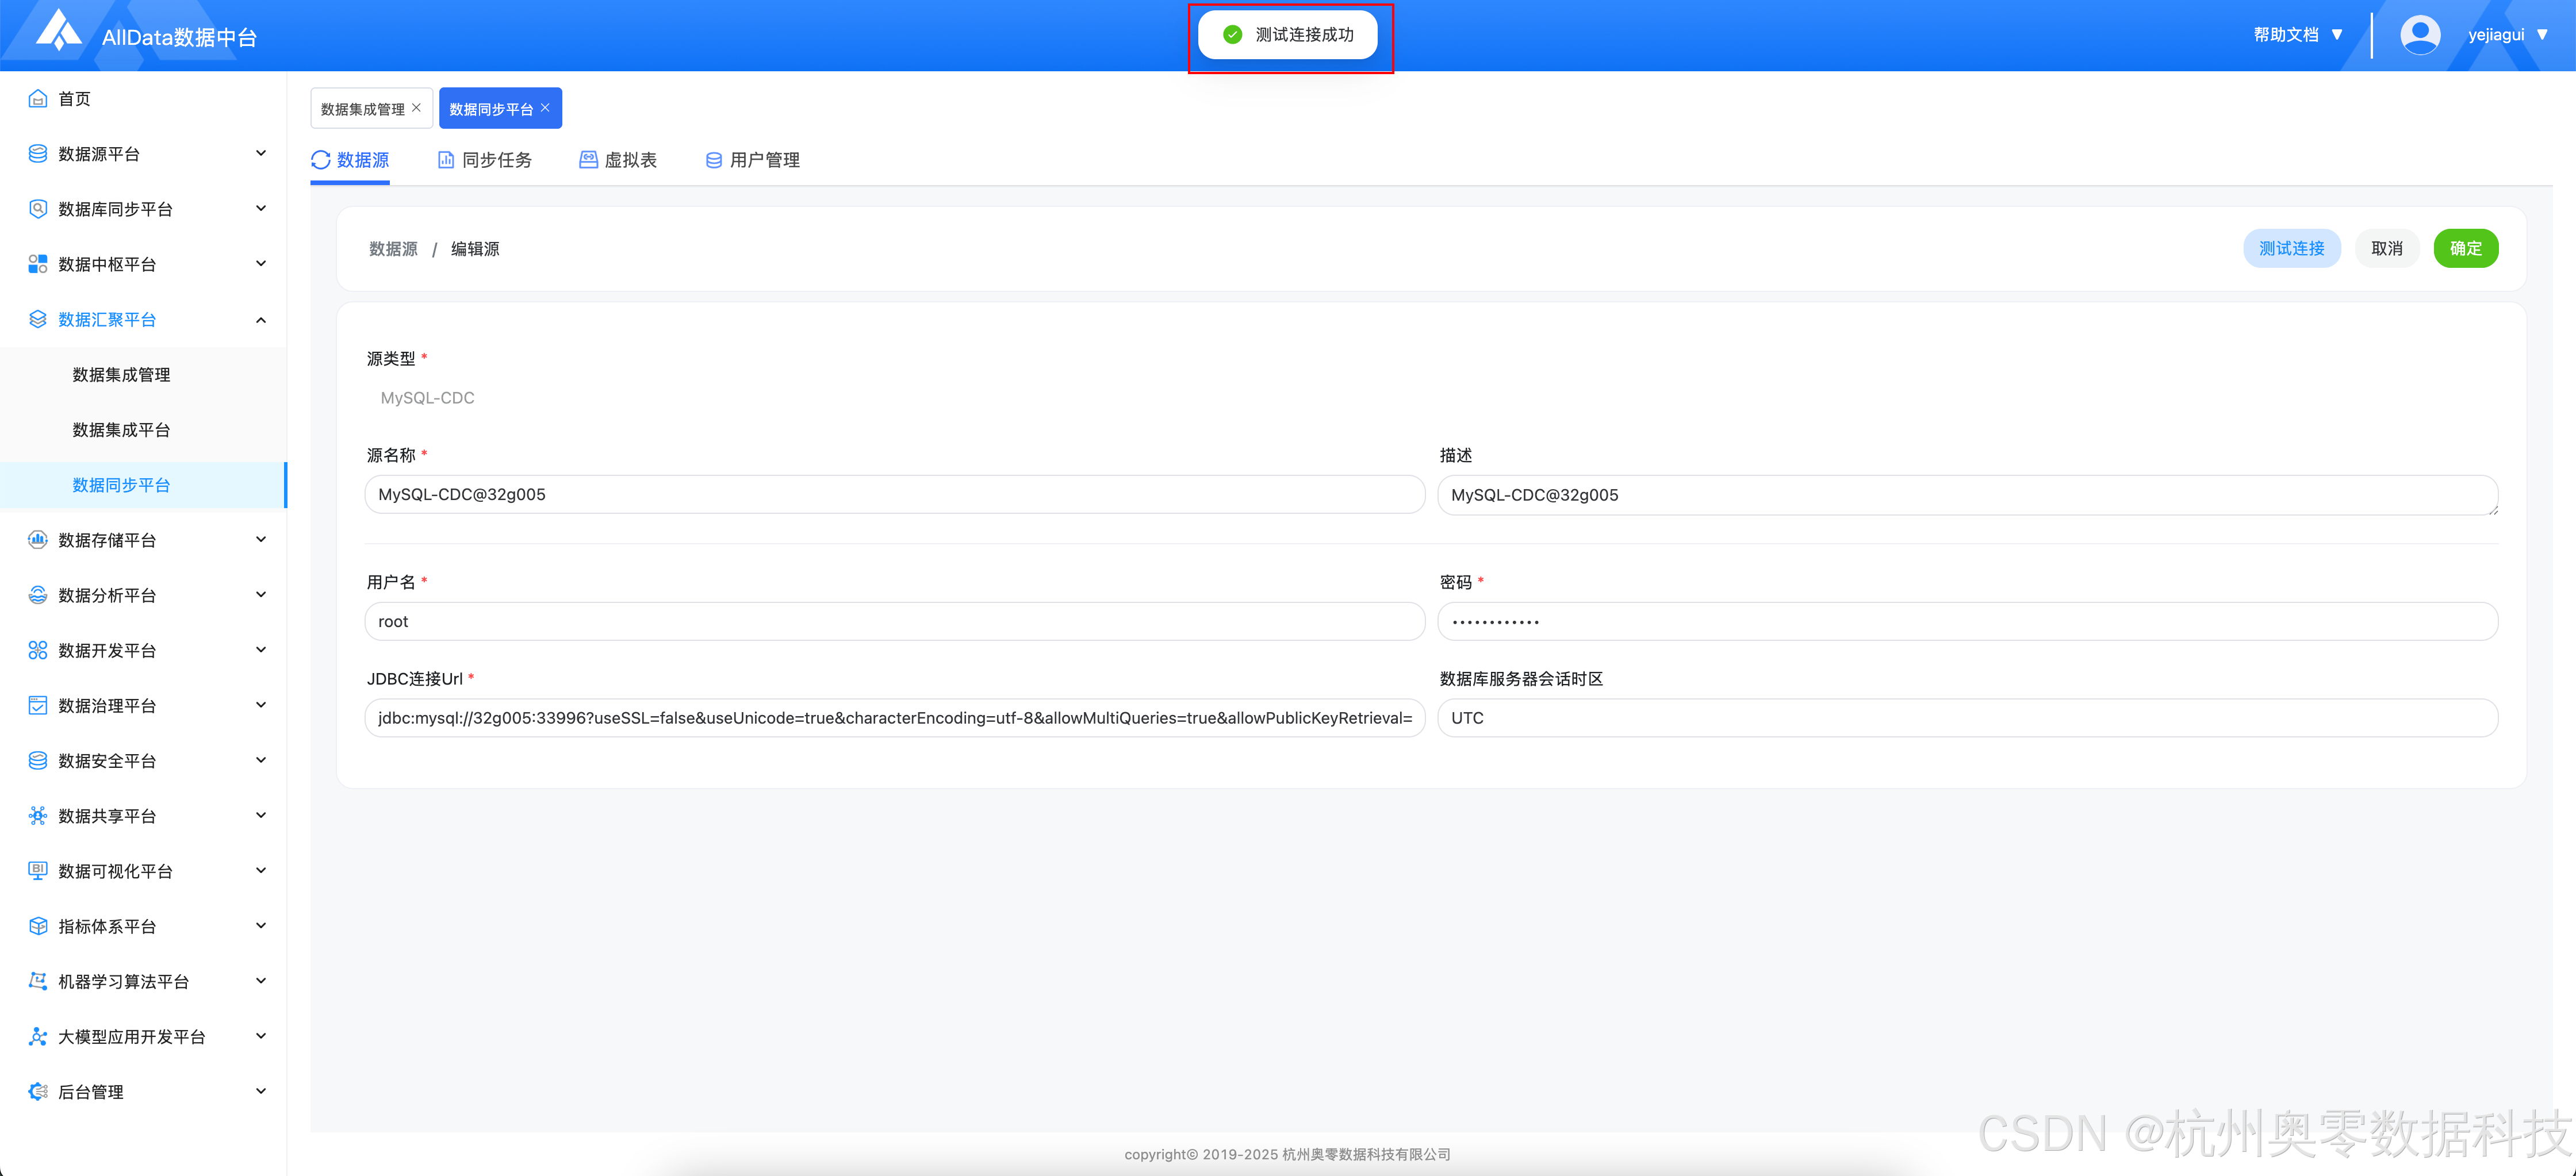
Task: Click the 数据共享平台 sidebar icon
Action: [x=38, y=816]
